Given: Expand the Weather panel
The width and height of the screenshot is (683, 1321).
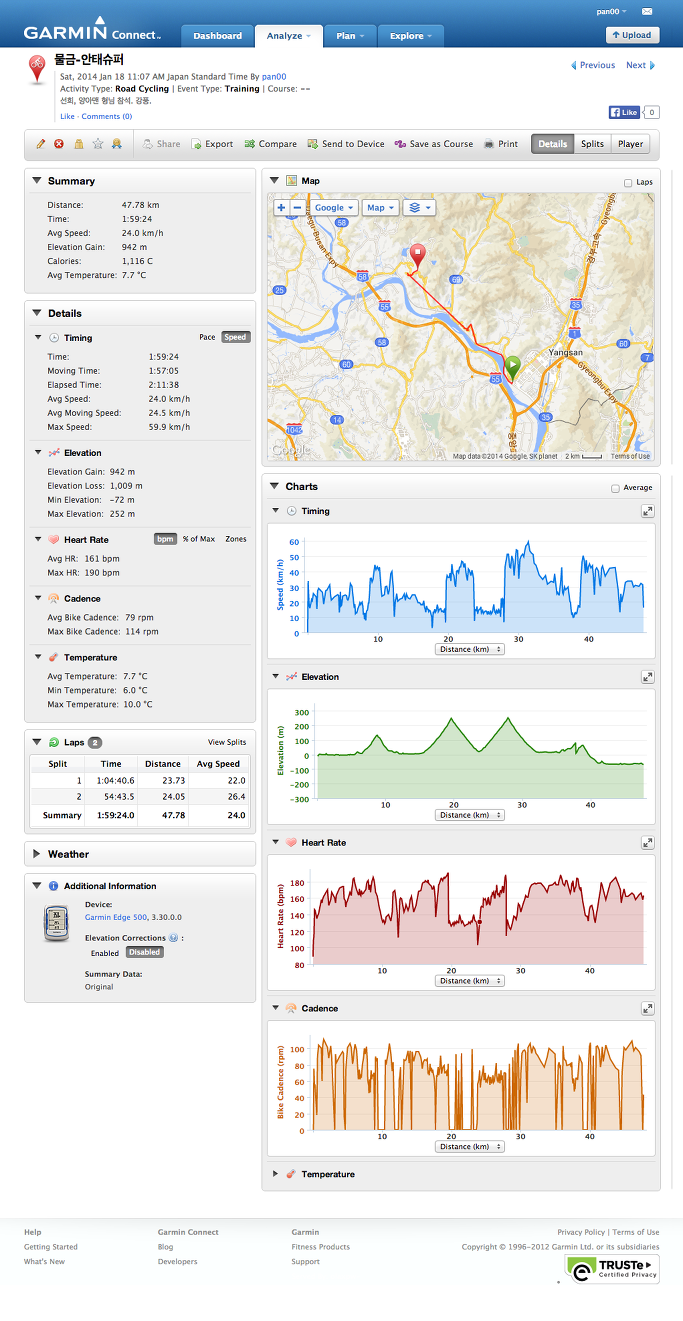Looking at the screenshot, I should (x=37, y=854).
